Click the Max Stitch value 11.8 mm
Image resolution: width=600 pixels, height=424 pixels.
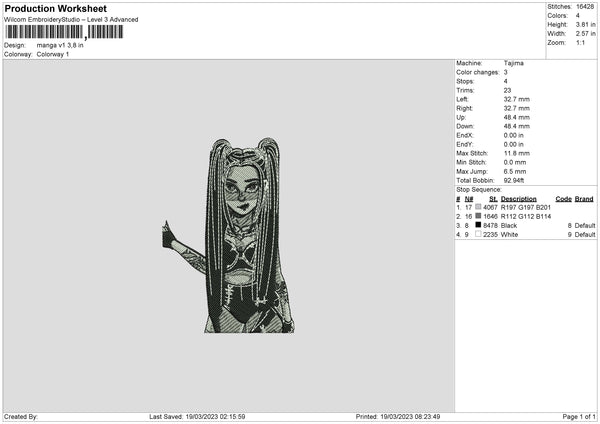tap(517, 153)
